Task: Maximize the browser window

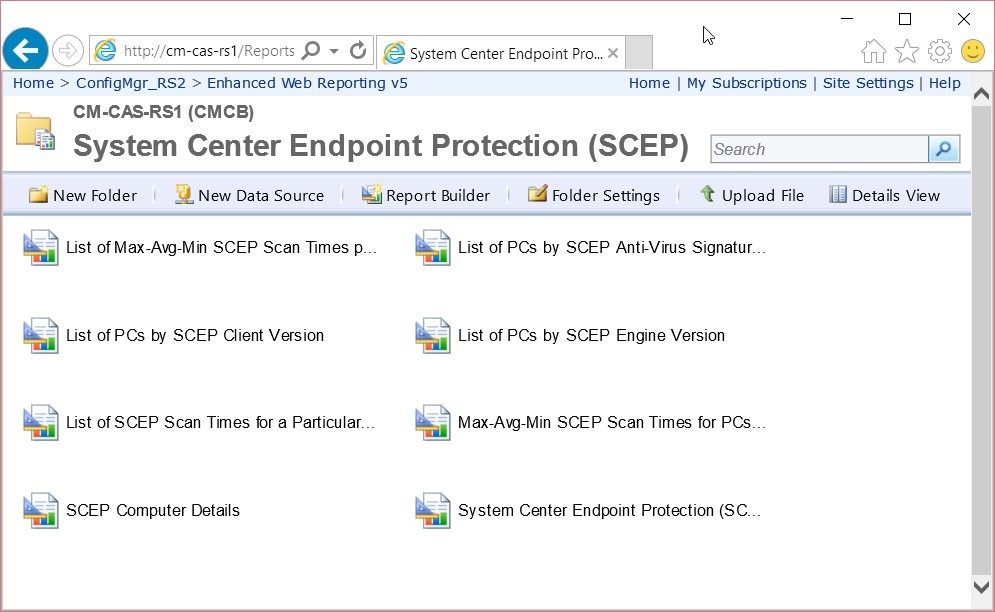Action: (905, 19)
